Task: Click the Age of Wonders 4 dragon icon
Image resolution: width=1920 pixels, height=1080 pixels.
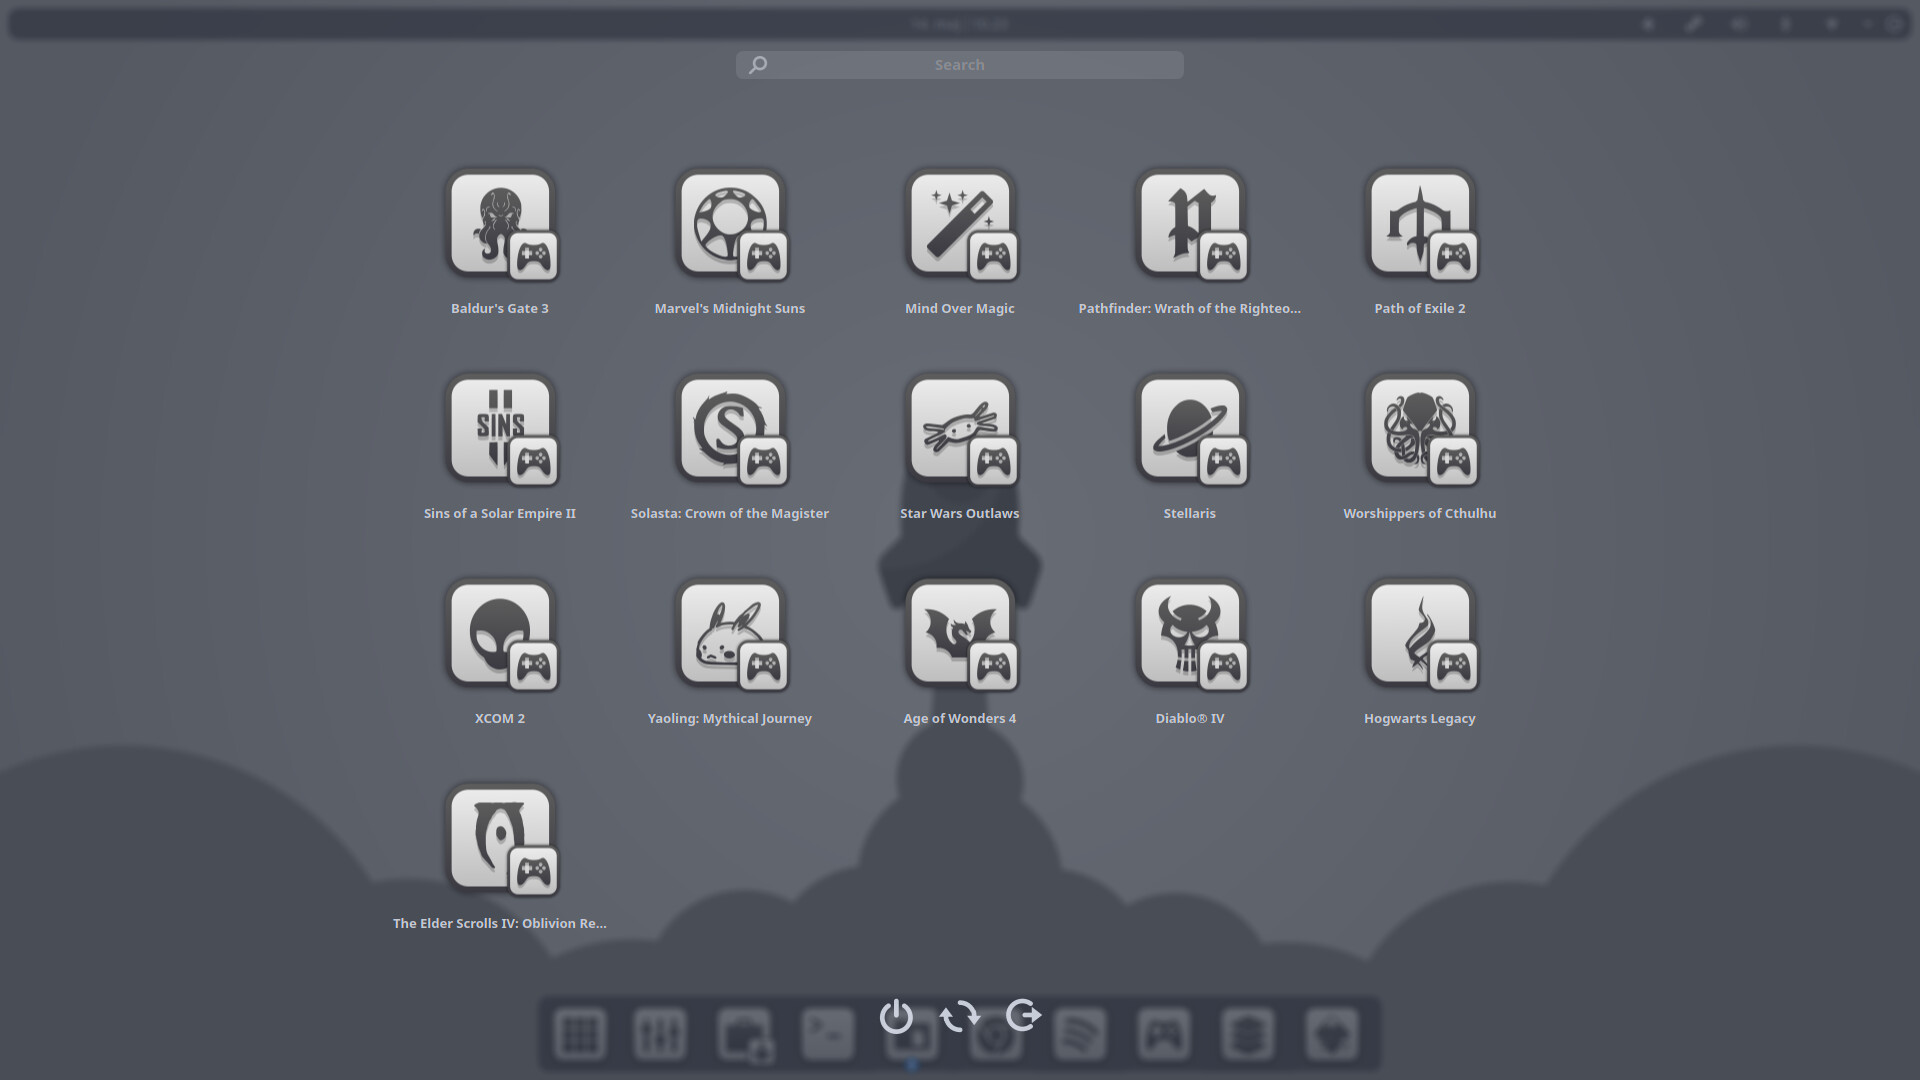Action: click(x=961, y=635)
